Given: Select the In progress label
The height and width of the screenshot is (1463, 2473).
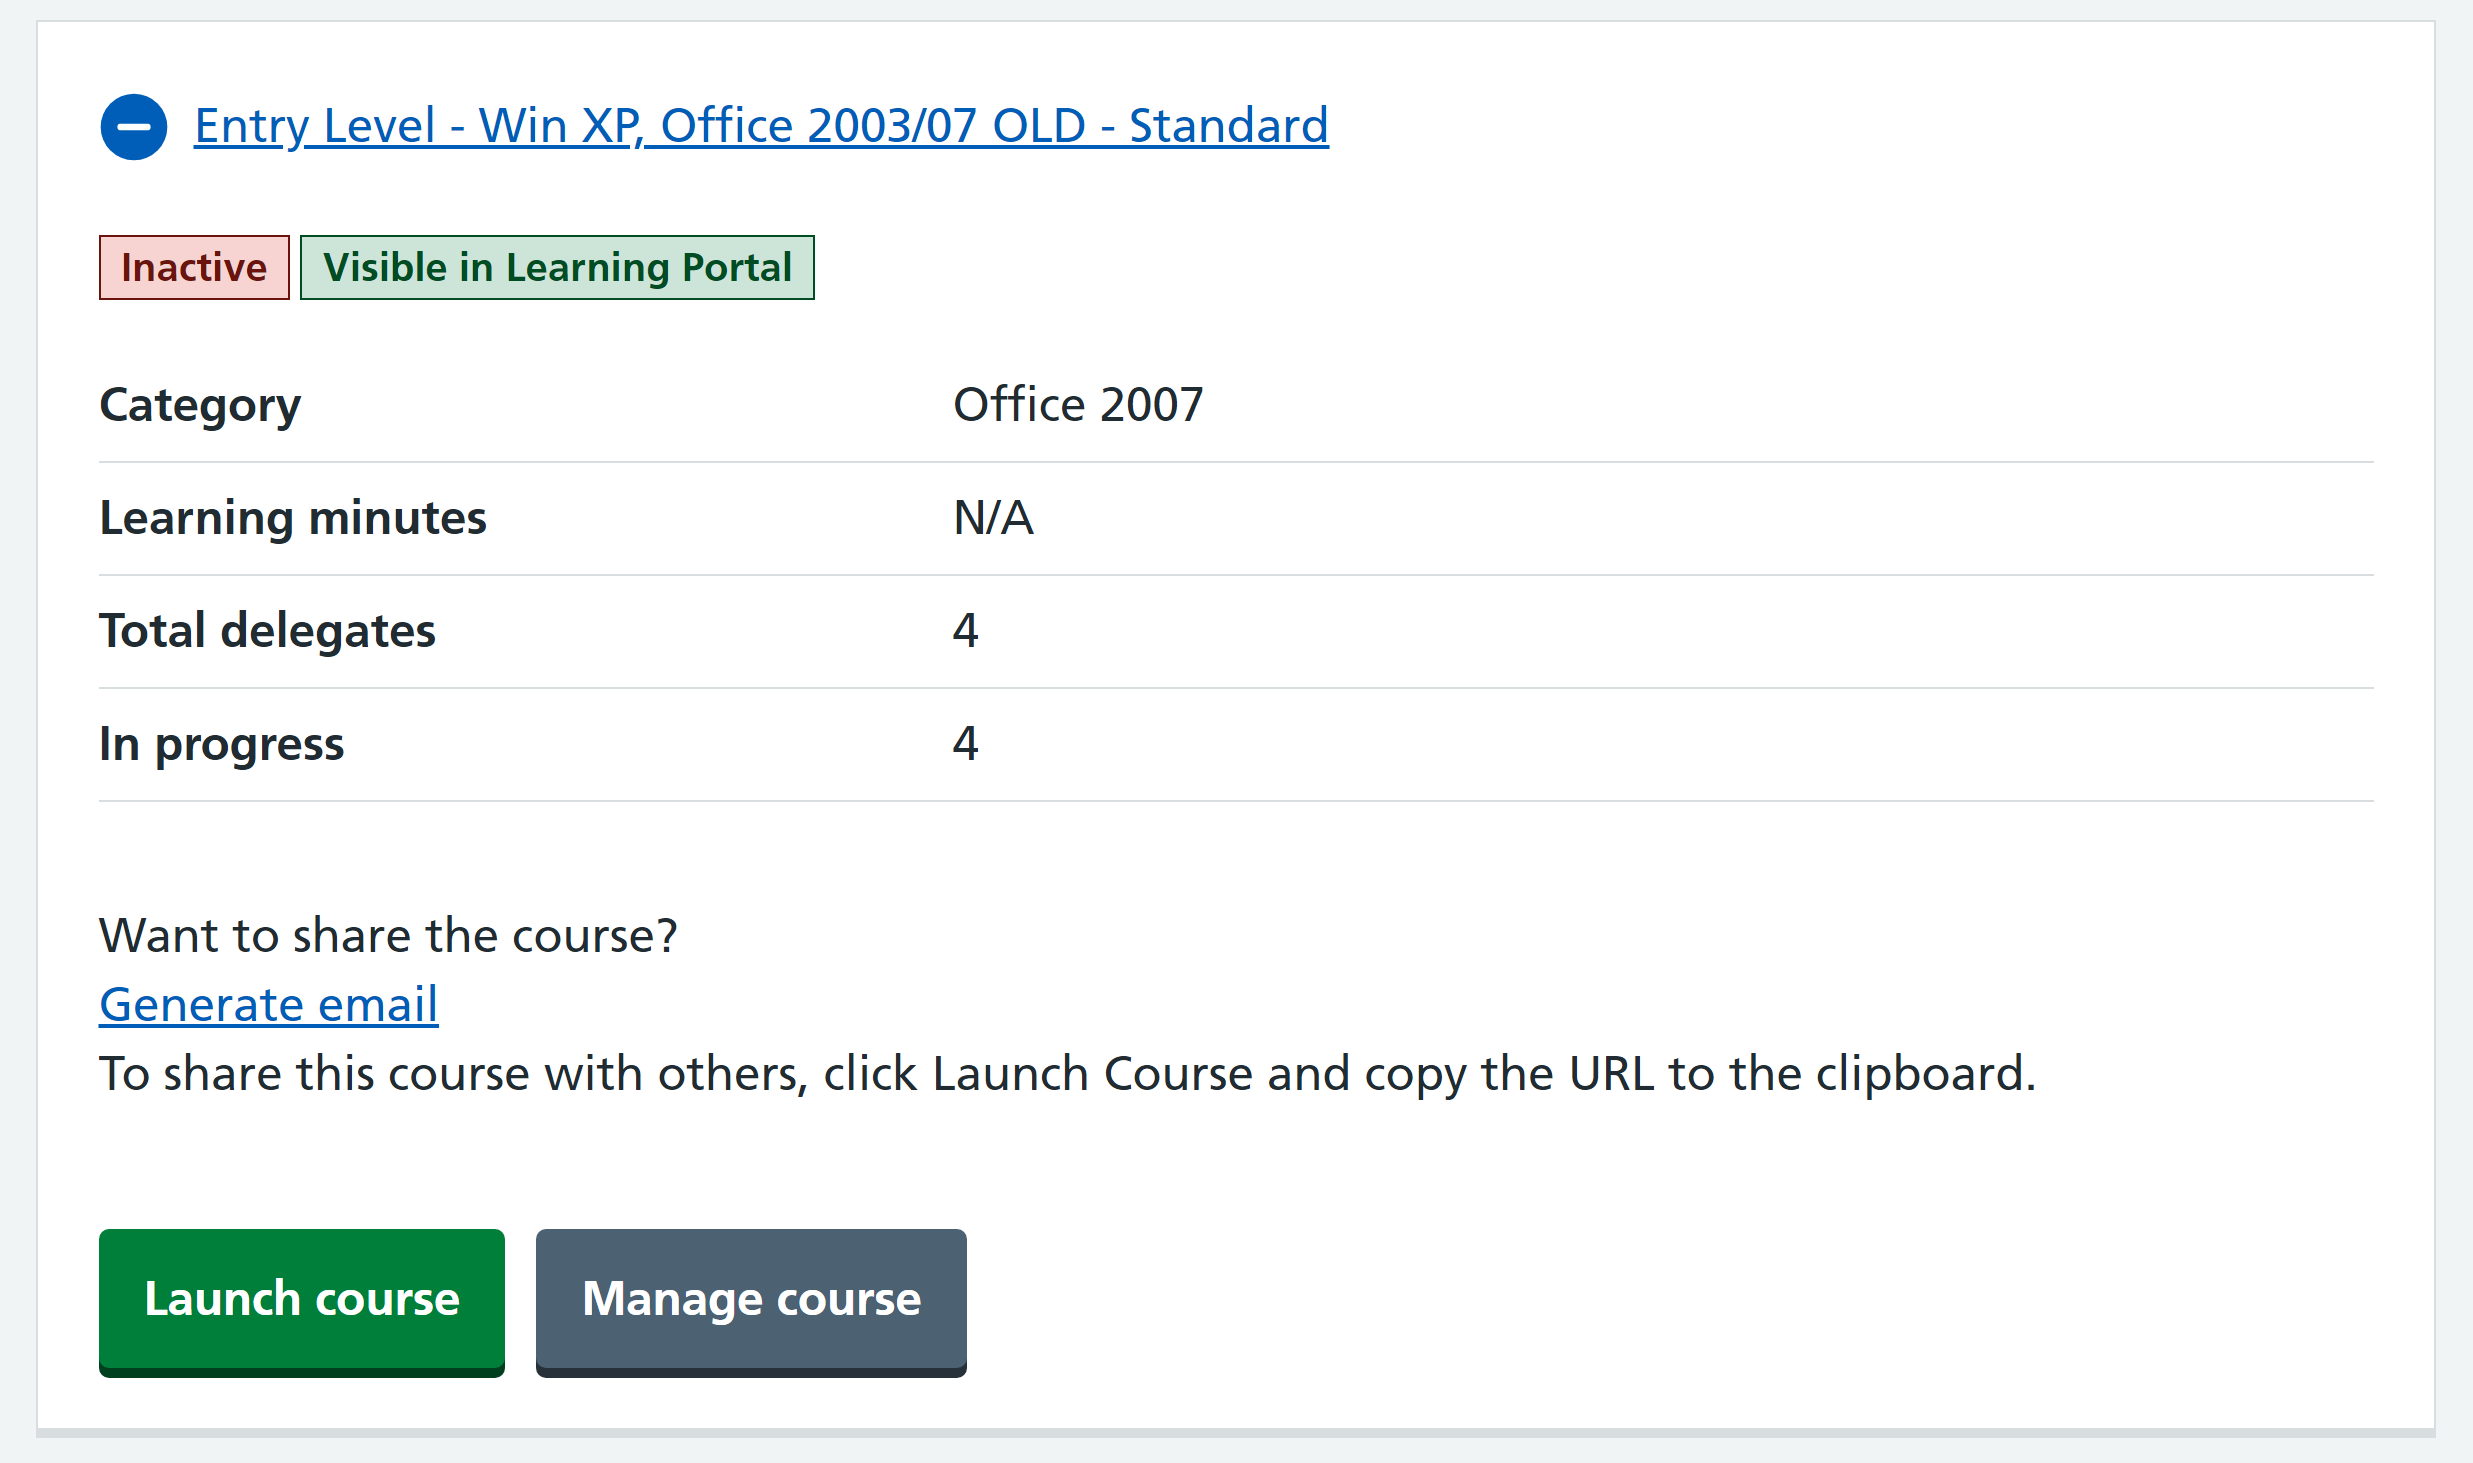Looking at the screenshot, I should (x=221, y=744).
